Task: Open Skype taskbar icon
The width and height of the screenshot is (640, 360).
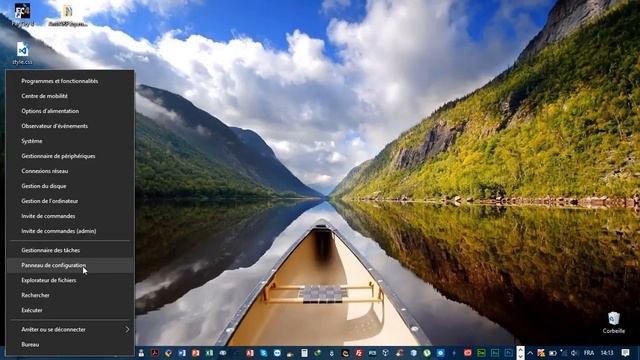Action: [x=264, y=353]
